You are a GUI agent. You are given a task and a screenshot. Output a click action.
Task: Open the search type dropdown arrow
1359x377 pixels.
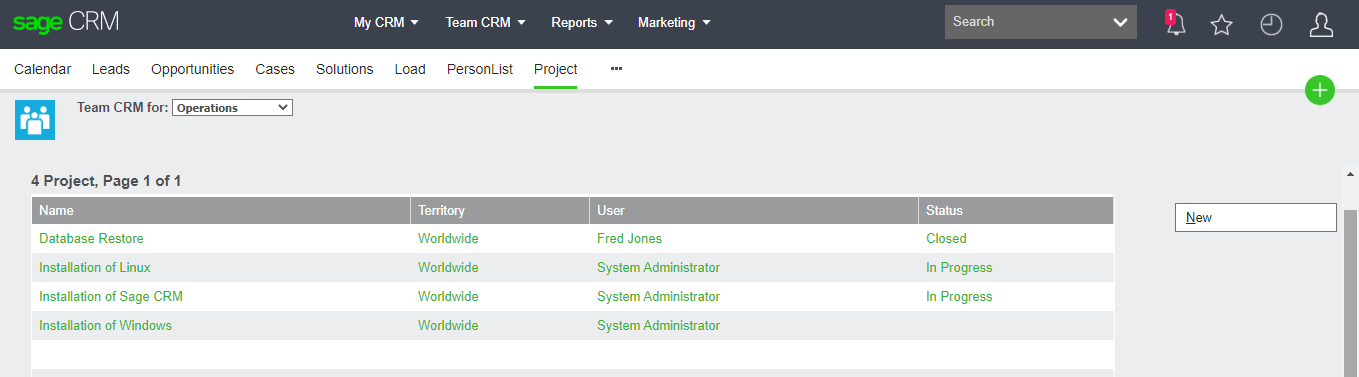click(1120, 22)
